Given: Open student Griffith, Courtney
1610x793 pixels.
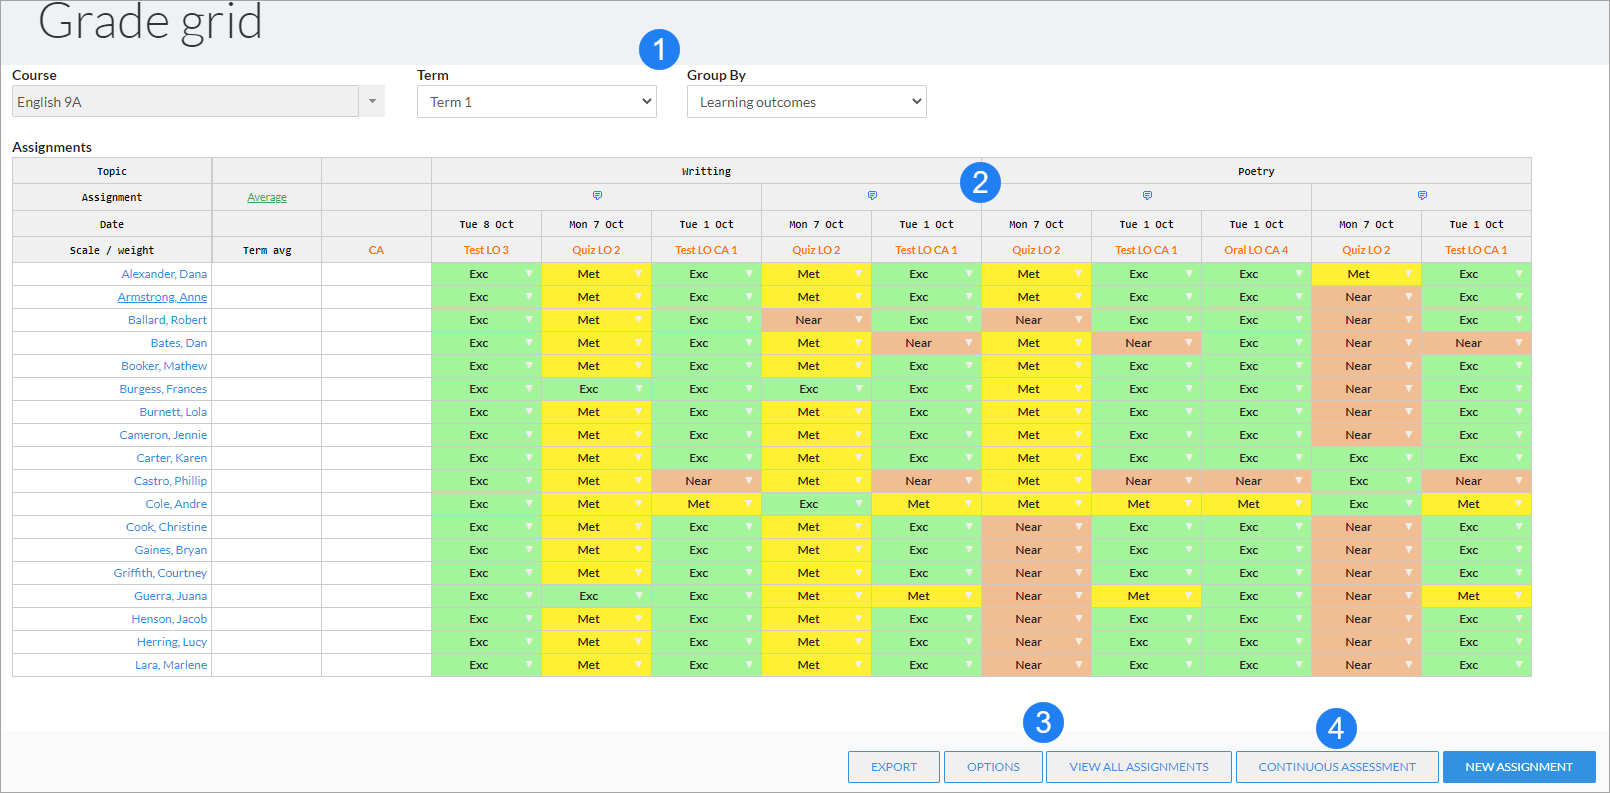Looking at the screenshot, I should click(x=160, y=573).
